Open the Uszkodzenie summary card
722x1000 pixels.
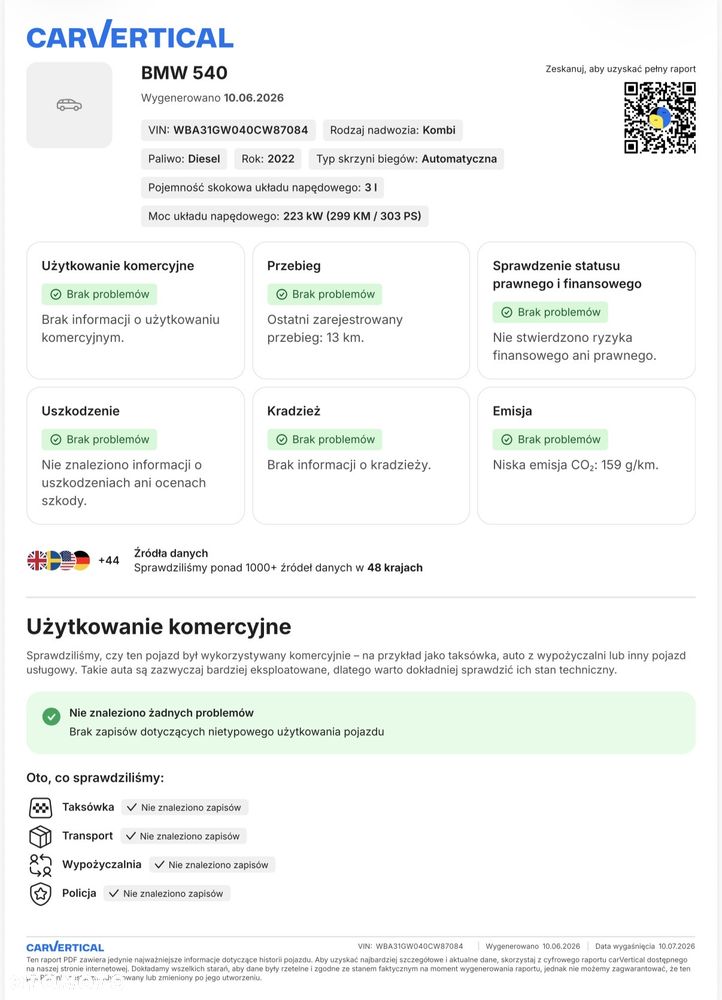[135, 456]
